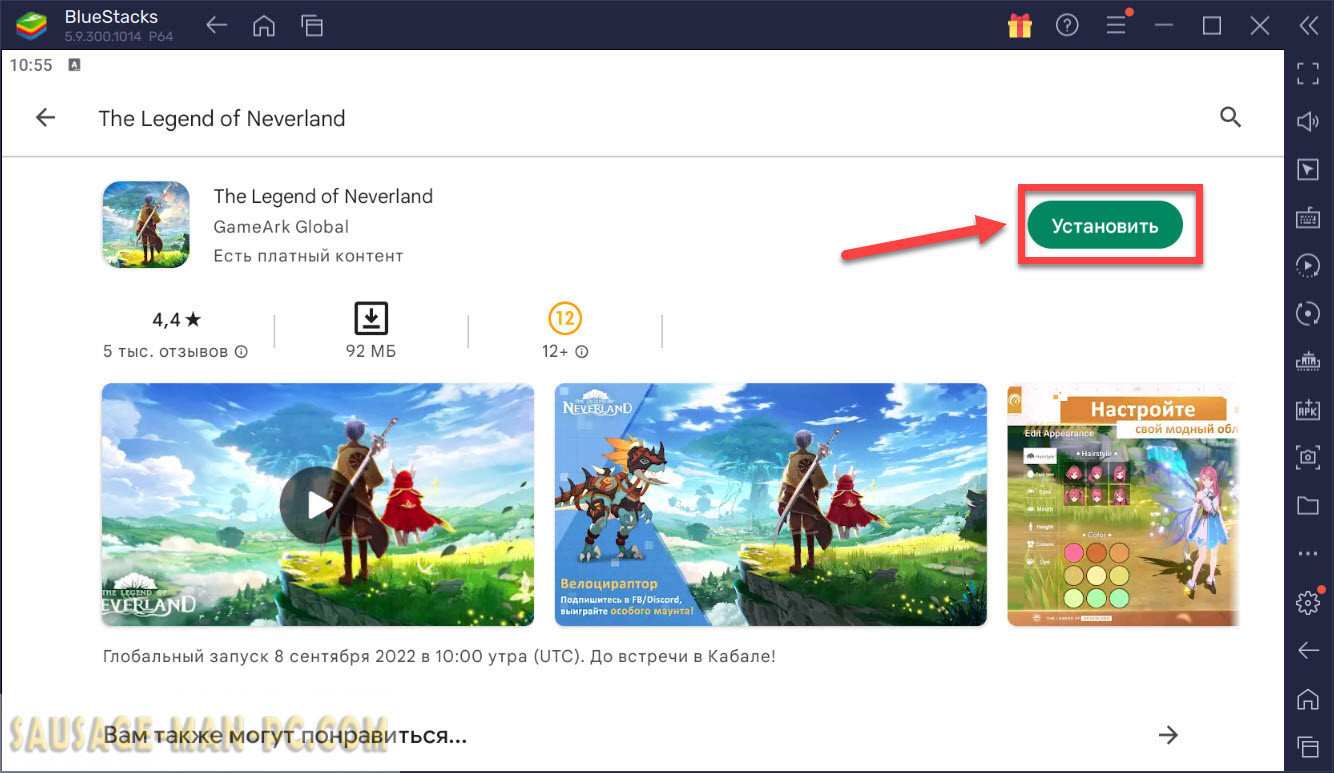Click the BlueStacks logo
This screenshot has width=1334, height=773.
click(31, 26)
